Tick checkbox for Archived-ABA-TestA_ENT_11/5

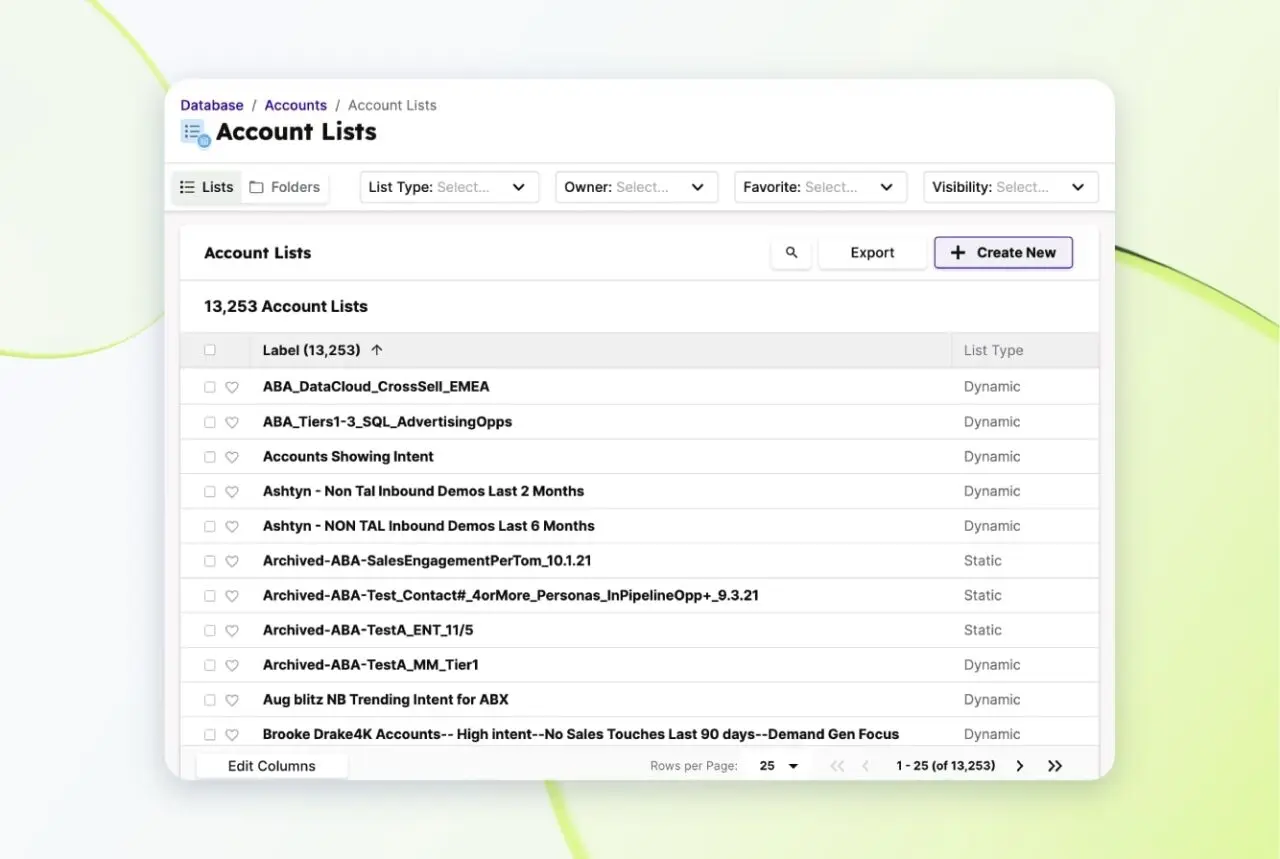point(210,631)
